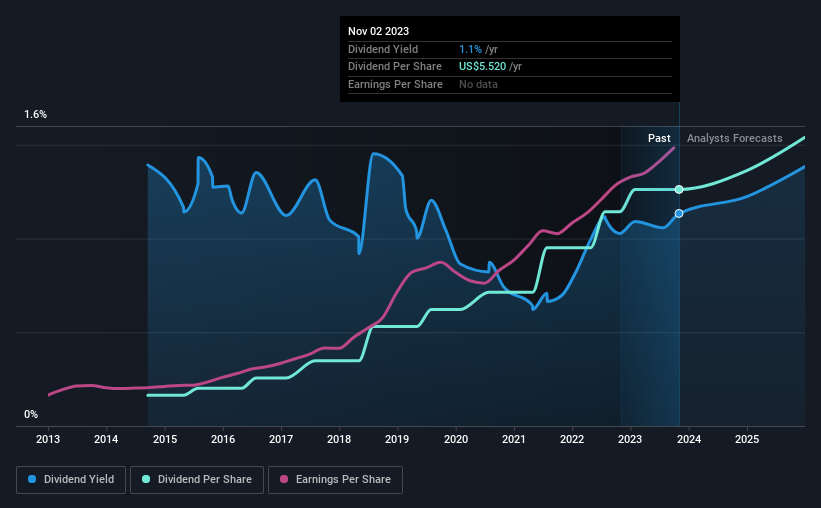Click the teal Dividend Per Share legend dot
This screenshot has height=508, width=821.
146,479
